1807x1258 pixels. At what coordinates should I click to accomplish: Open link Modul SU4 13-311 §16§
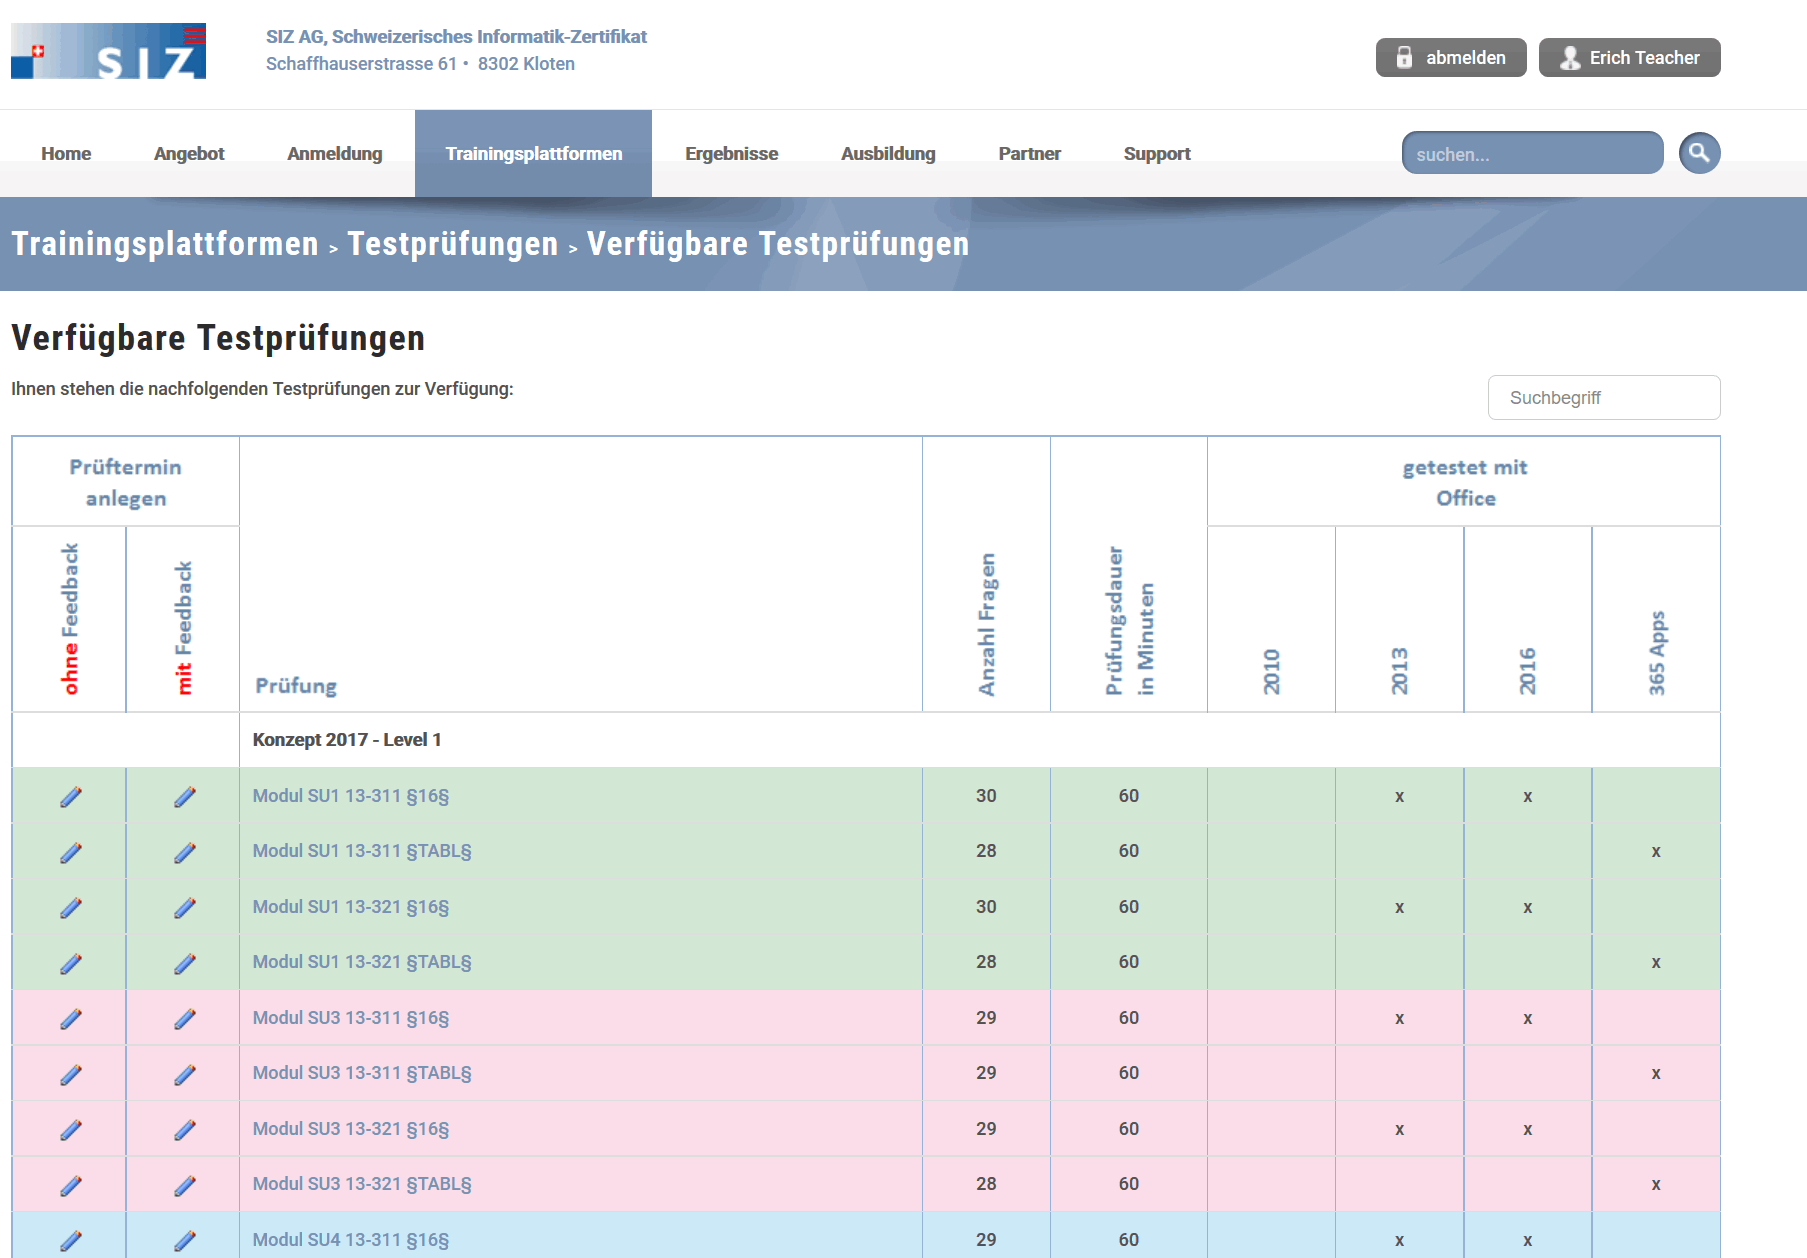coord(351,1240)
